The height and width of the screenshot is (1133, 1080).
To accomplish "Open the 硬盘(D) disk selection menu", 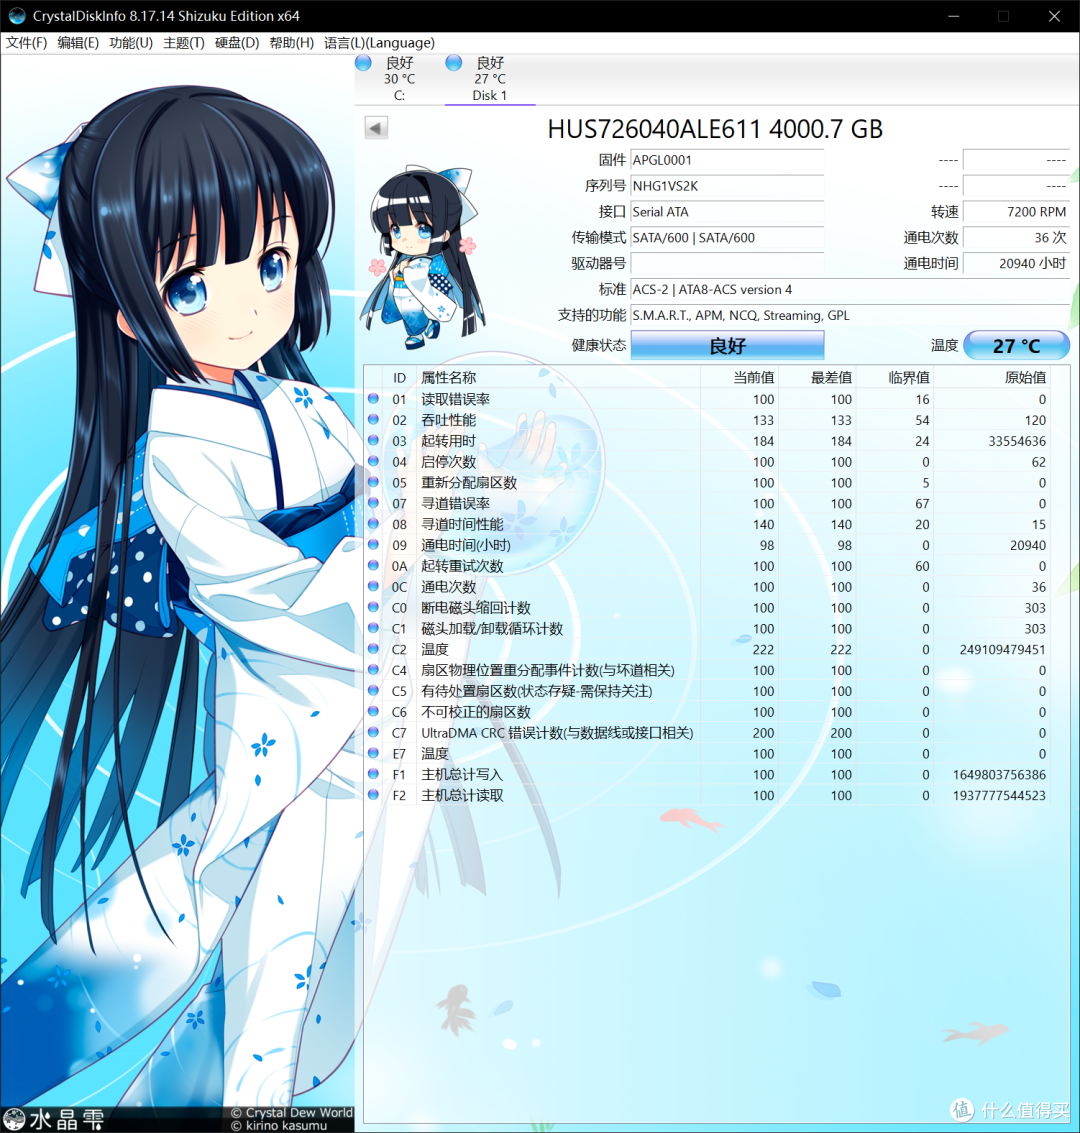I will click(x=236, y=43).
